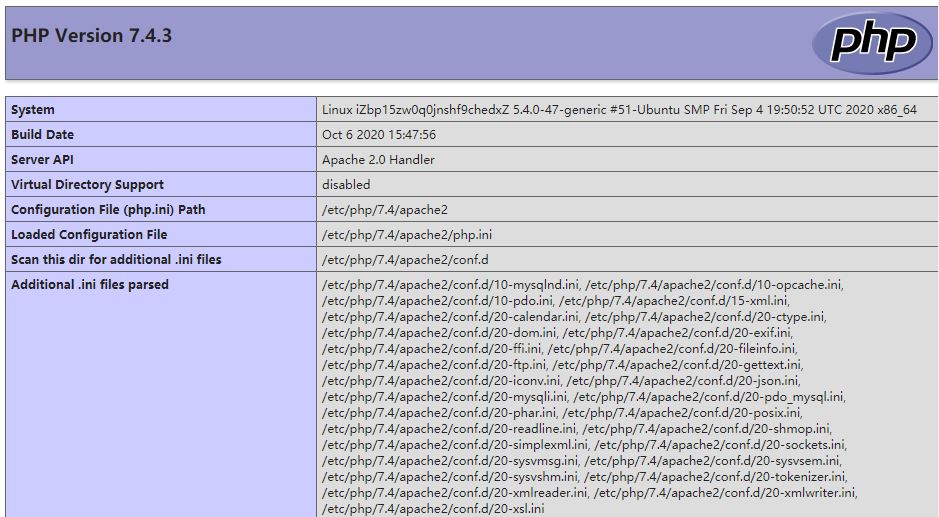Image resolution: width=939 pixels, height=517 pixels.
Task: Click the 10-opcache.ini file path
Action: (713, 285)
